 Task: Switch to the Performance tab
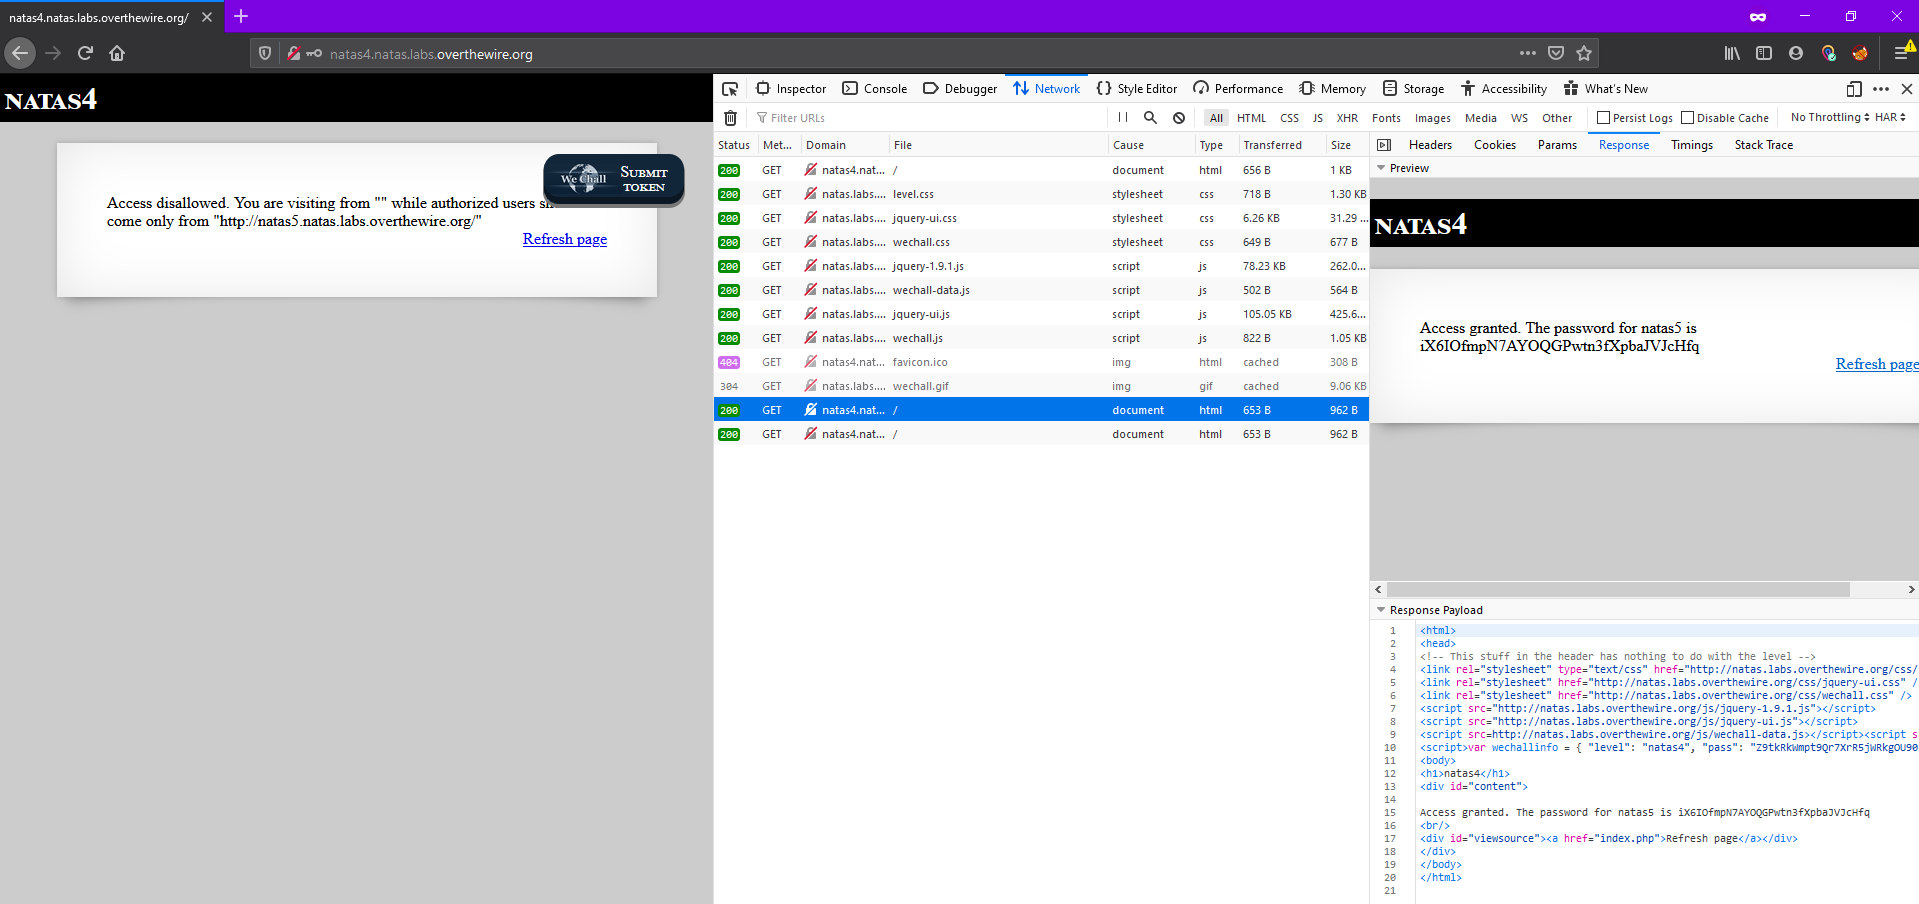[x=1238, y=89]
